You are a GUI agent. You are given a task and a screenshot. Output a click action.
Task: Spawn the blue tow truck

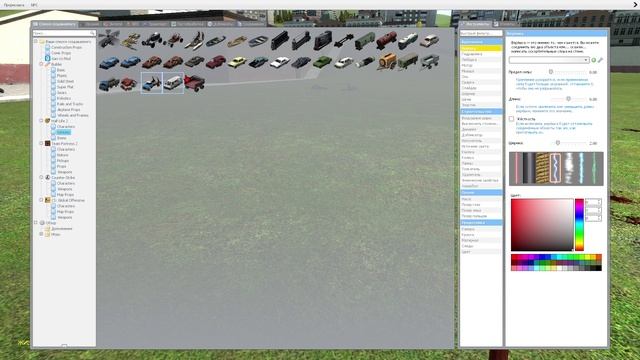[x=152, y=83]
